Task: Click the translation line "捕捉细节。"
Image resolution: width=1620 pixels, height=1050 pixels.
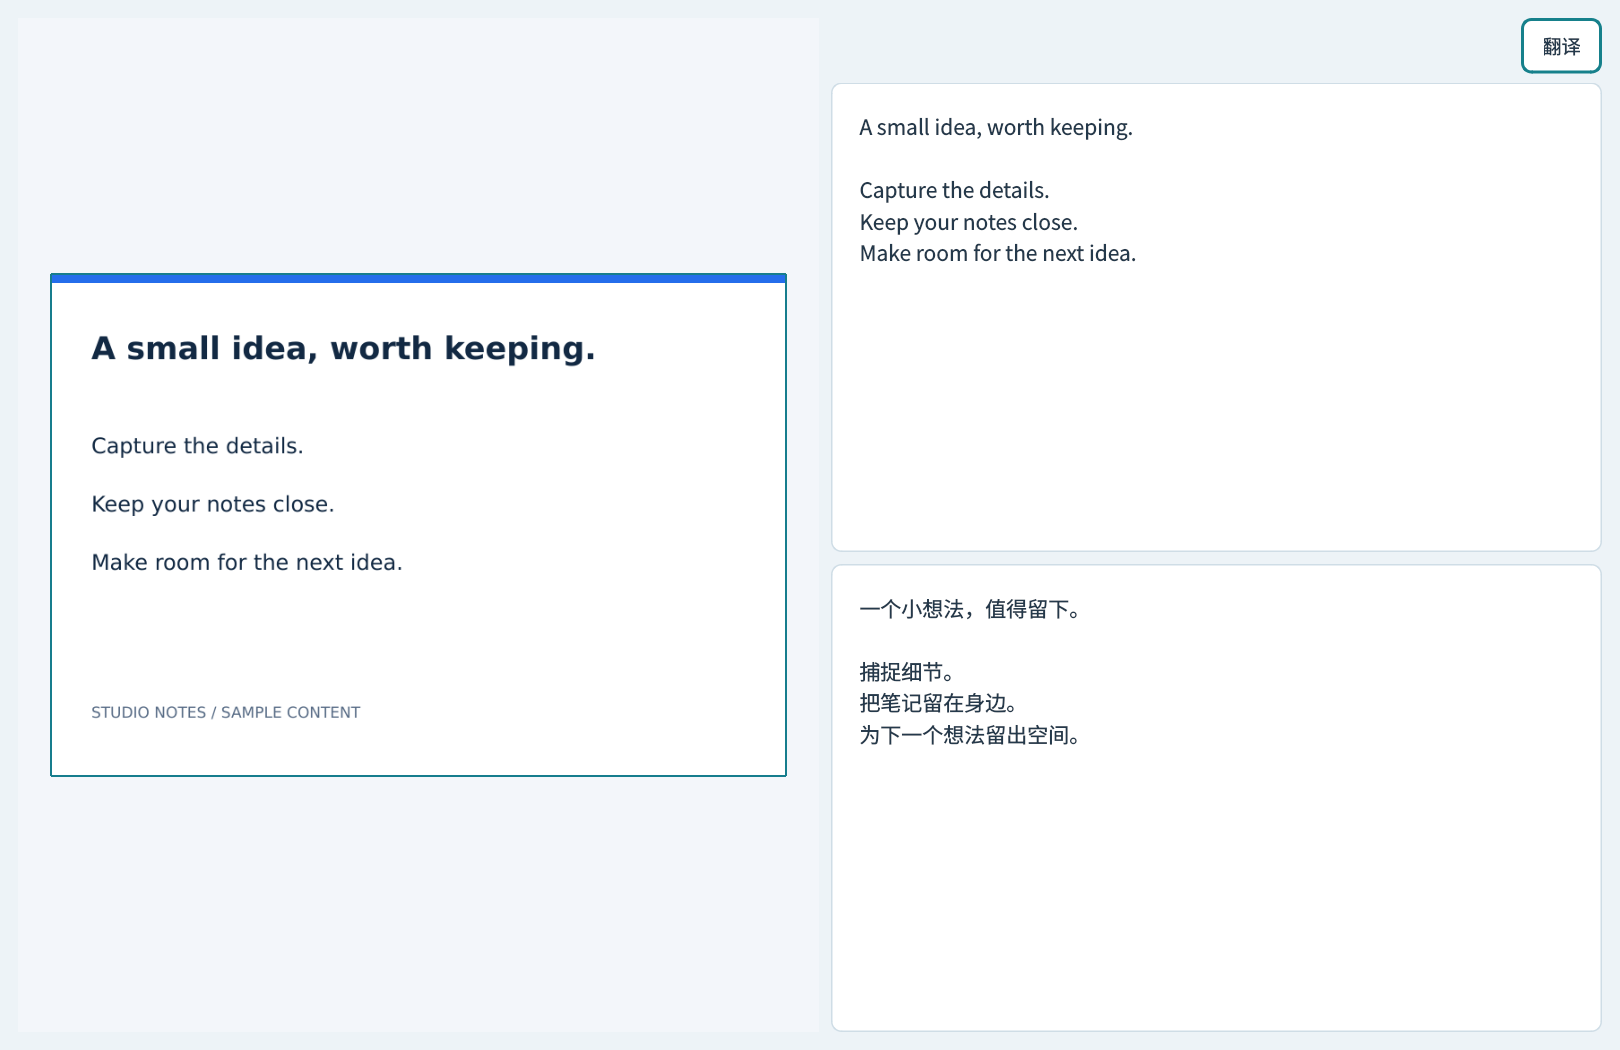Action: point(907,672)
